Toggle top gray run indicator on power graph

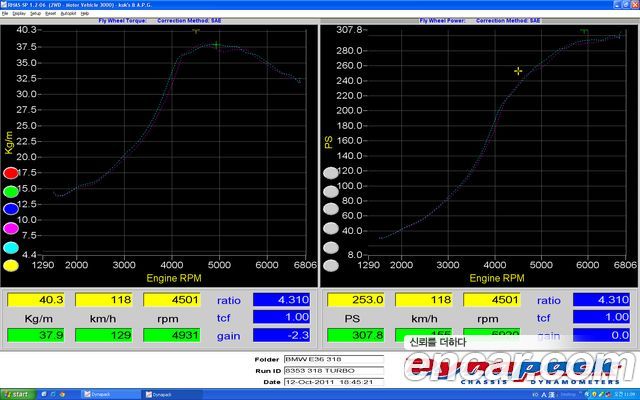pyautogui.click(x=330, y=173)
